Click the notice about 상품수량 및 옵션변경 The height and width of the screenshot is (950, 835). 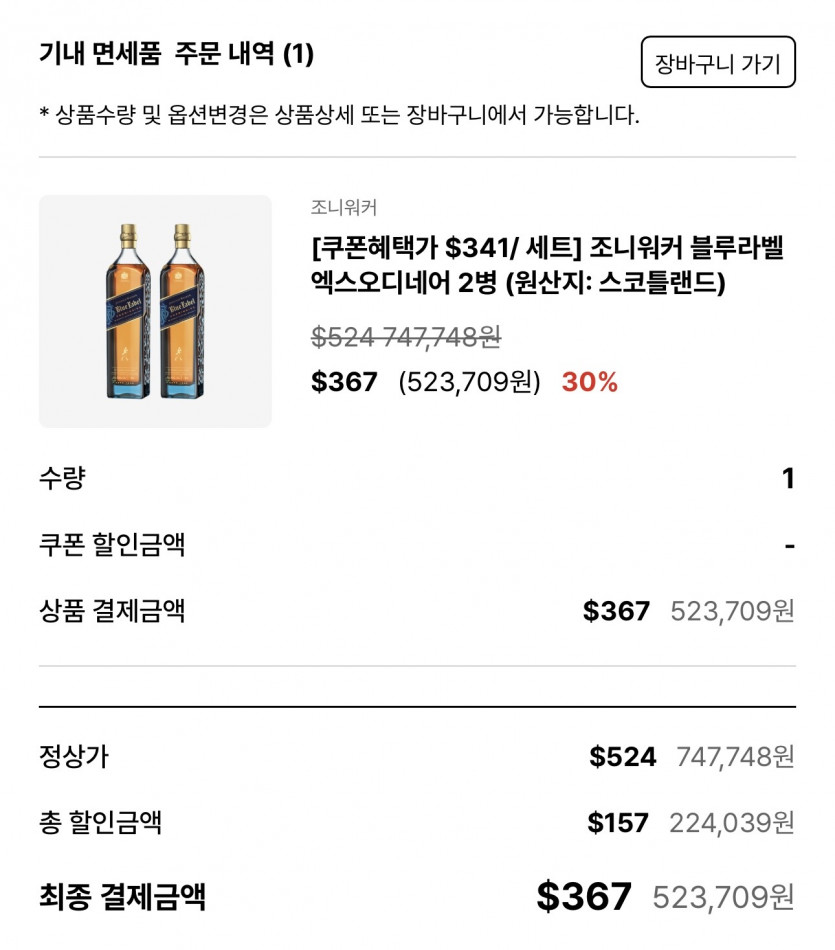[339, 115]
